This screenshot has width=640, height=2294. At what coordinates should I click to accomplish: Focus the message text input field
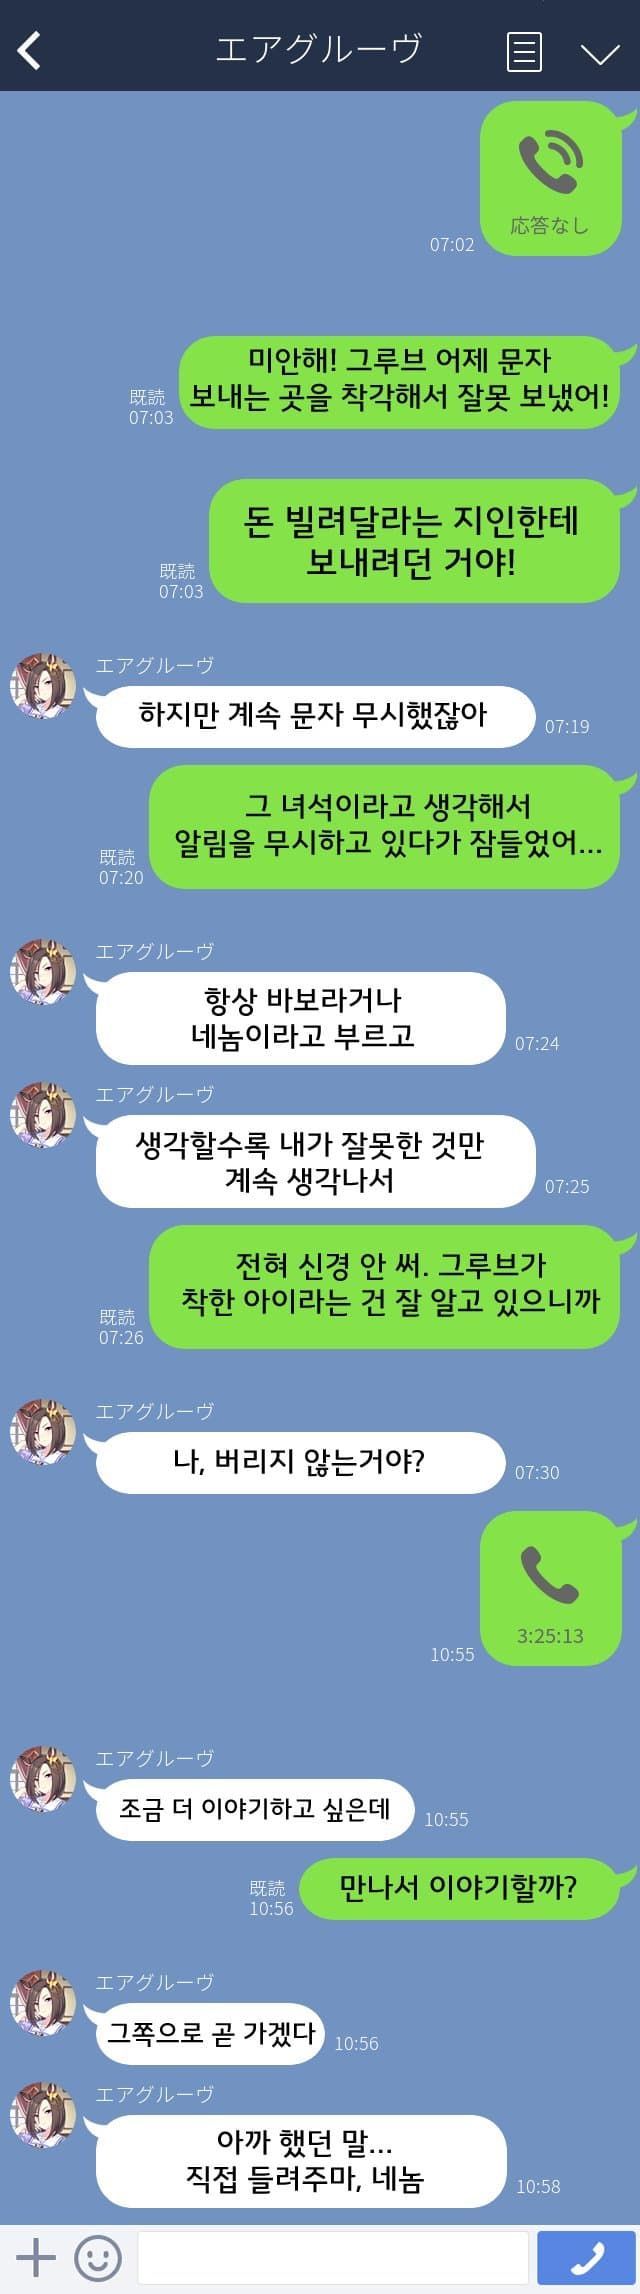333,2258
